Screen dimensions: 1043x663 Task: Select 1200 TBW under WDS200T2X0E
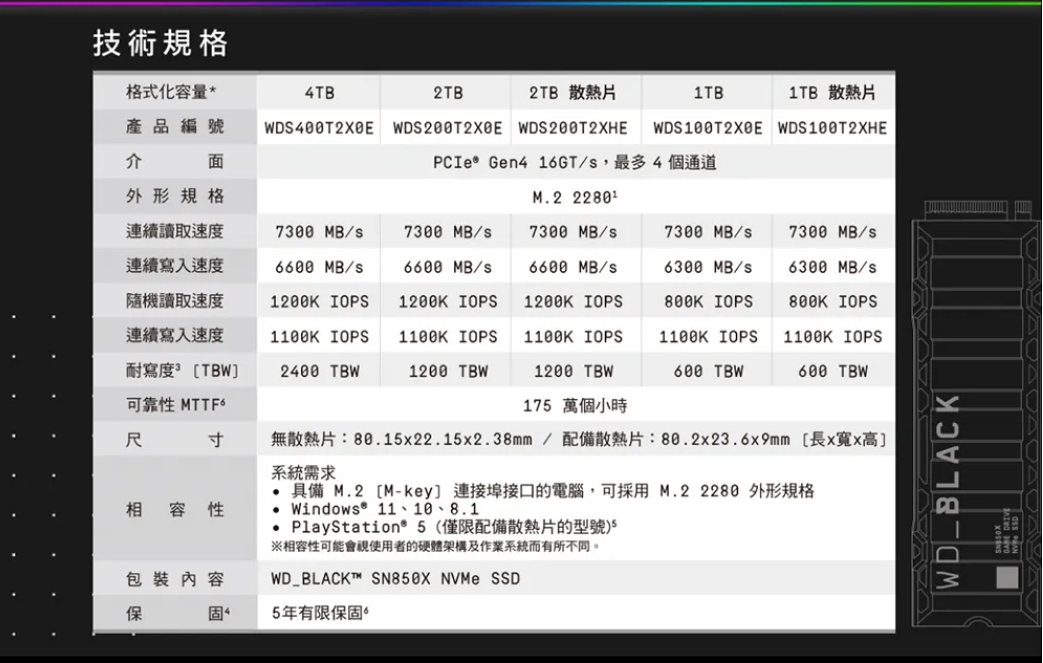point(448,371)
